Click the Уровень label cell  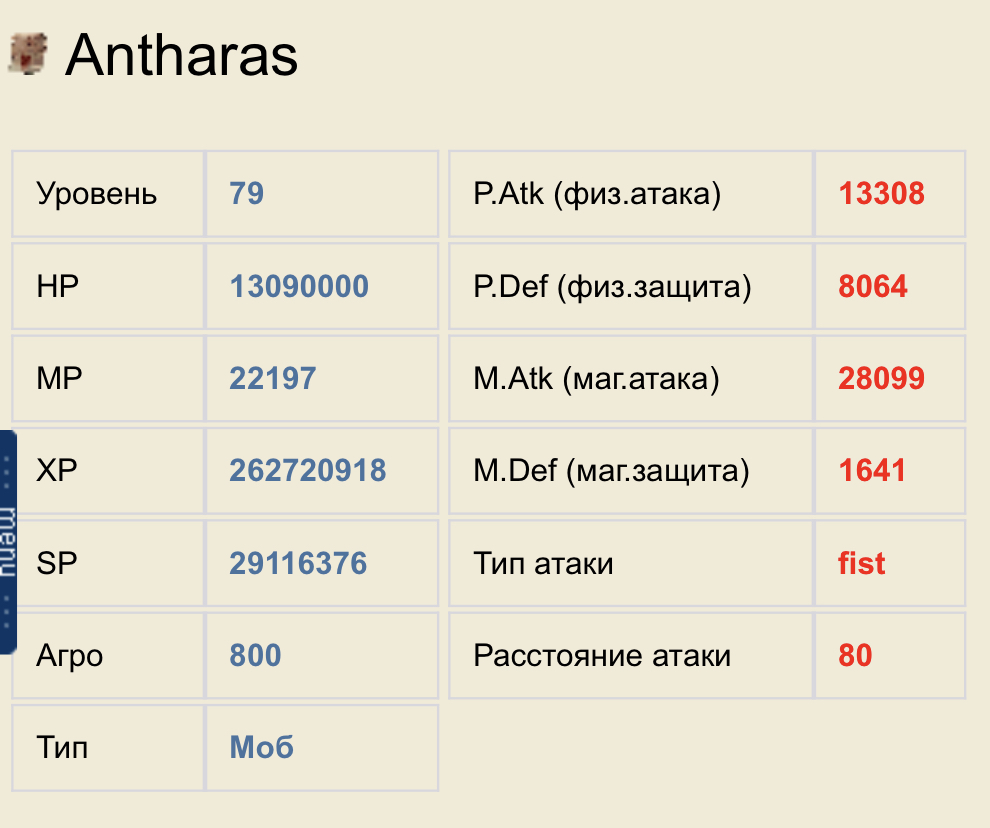tap(108, 194)
